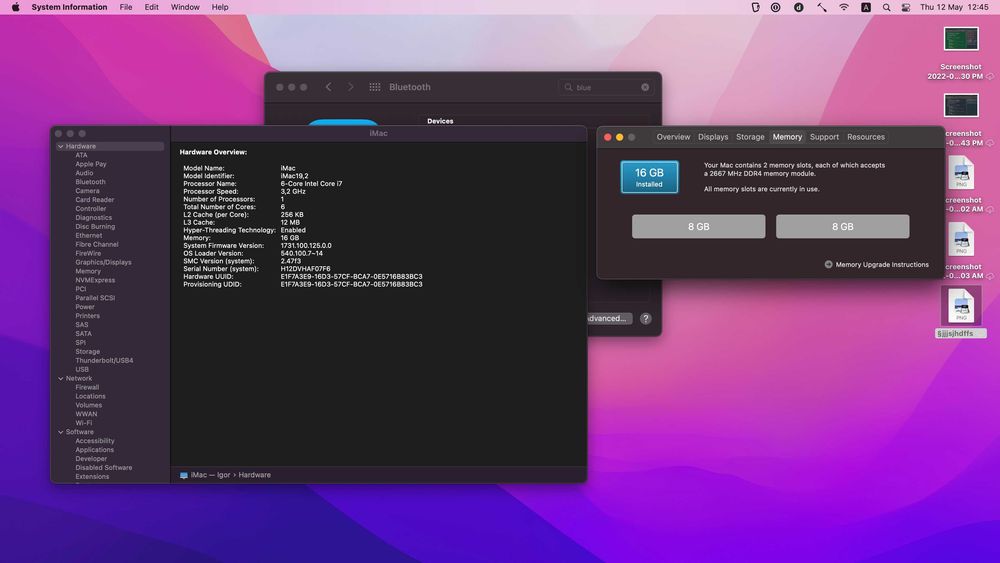Select Diagnostics in the sidebar
The width and height of the screenshot is (1000, 563).
click(93, 217)
